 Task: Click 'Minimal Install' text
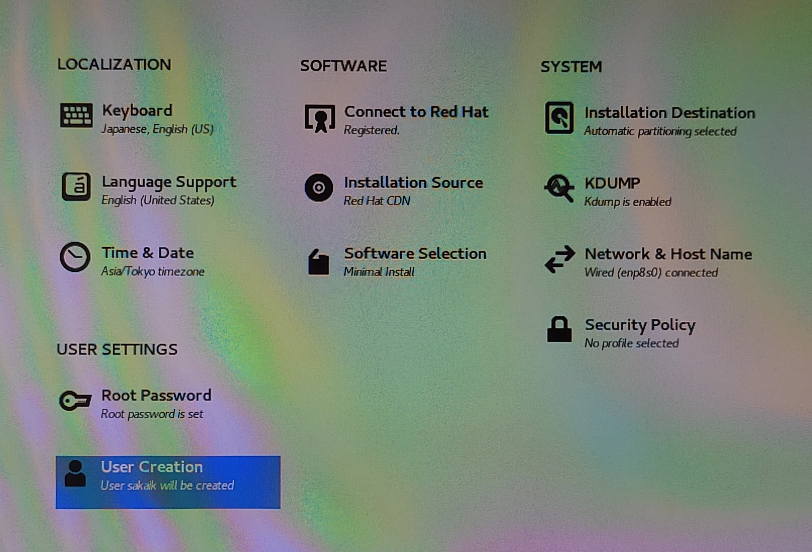(379, 272)
